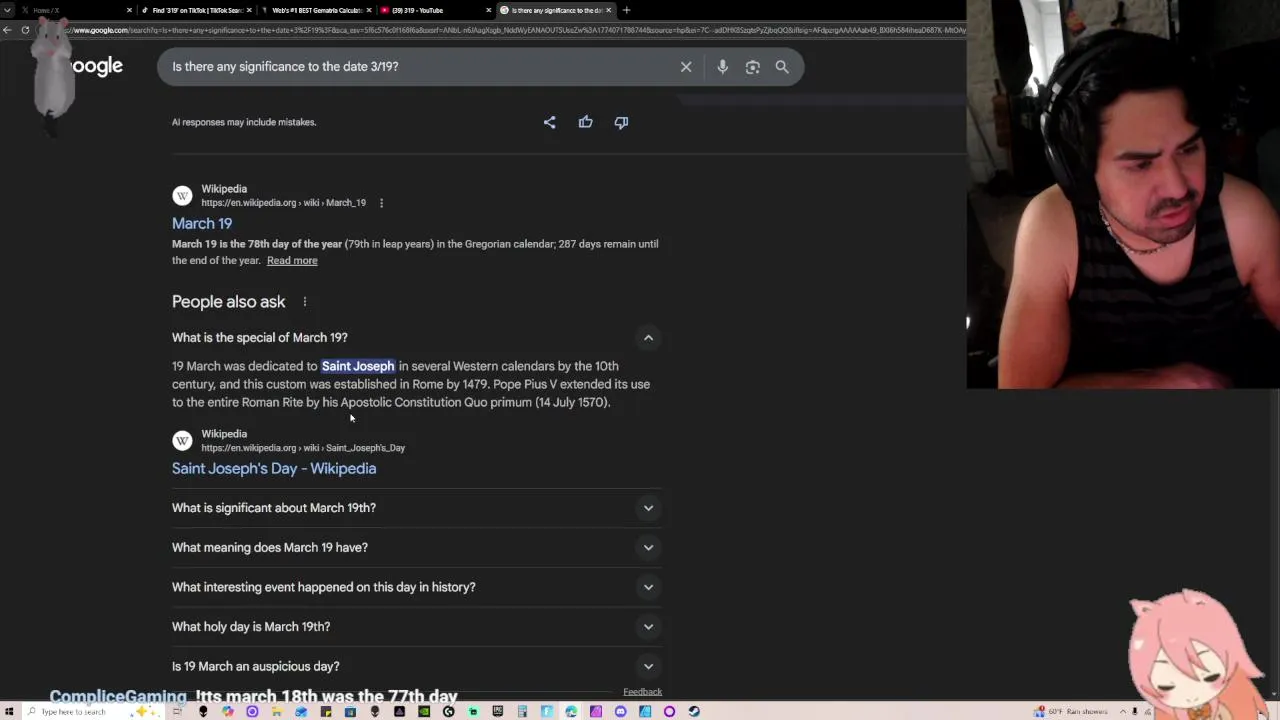Open search by image camera icon

[752, 67]
